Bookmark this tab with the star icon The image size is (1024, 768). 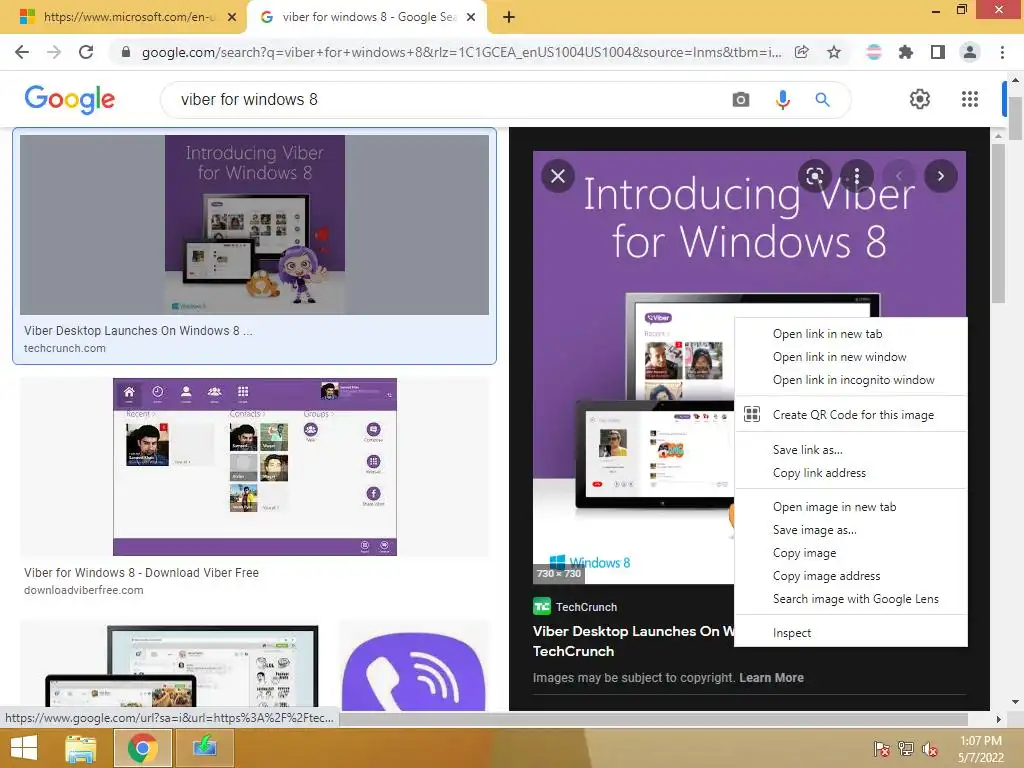[x=834, y=52]
